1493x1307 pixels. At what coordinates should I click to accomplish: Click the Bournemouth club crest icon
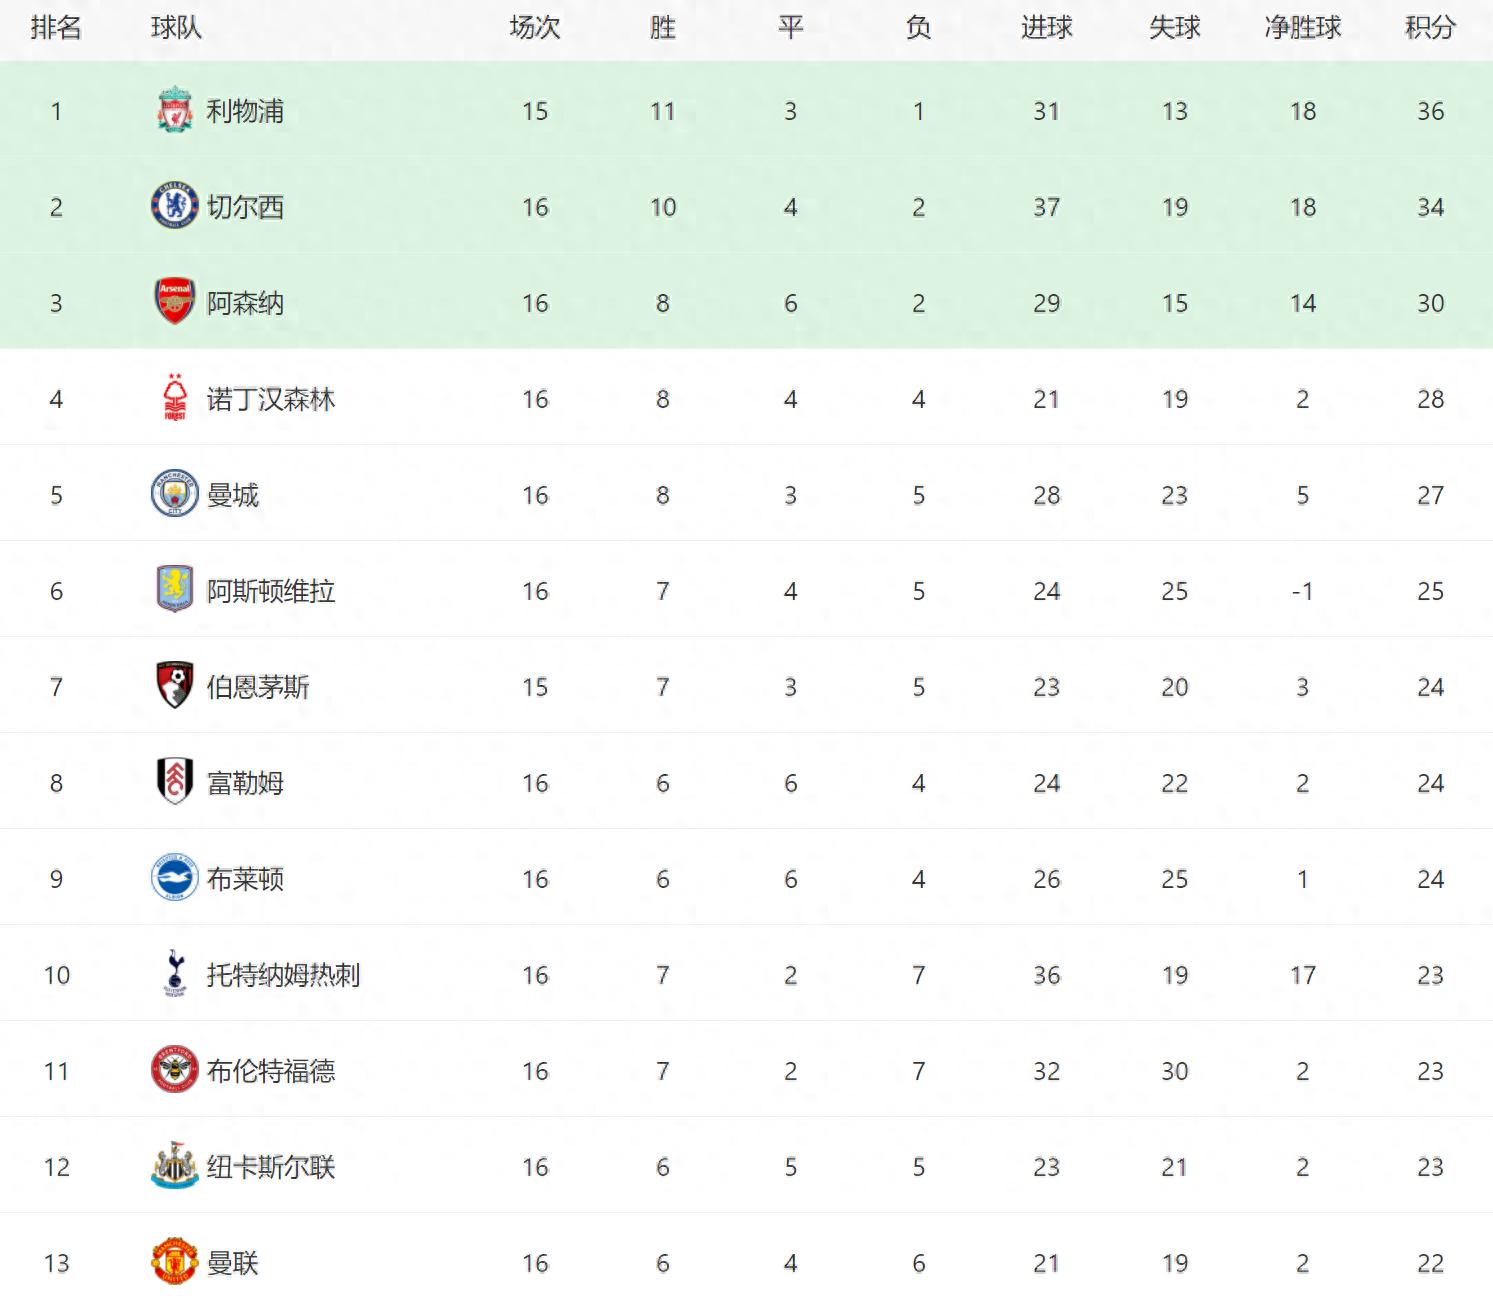[175, 686]
